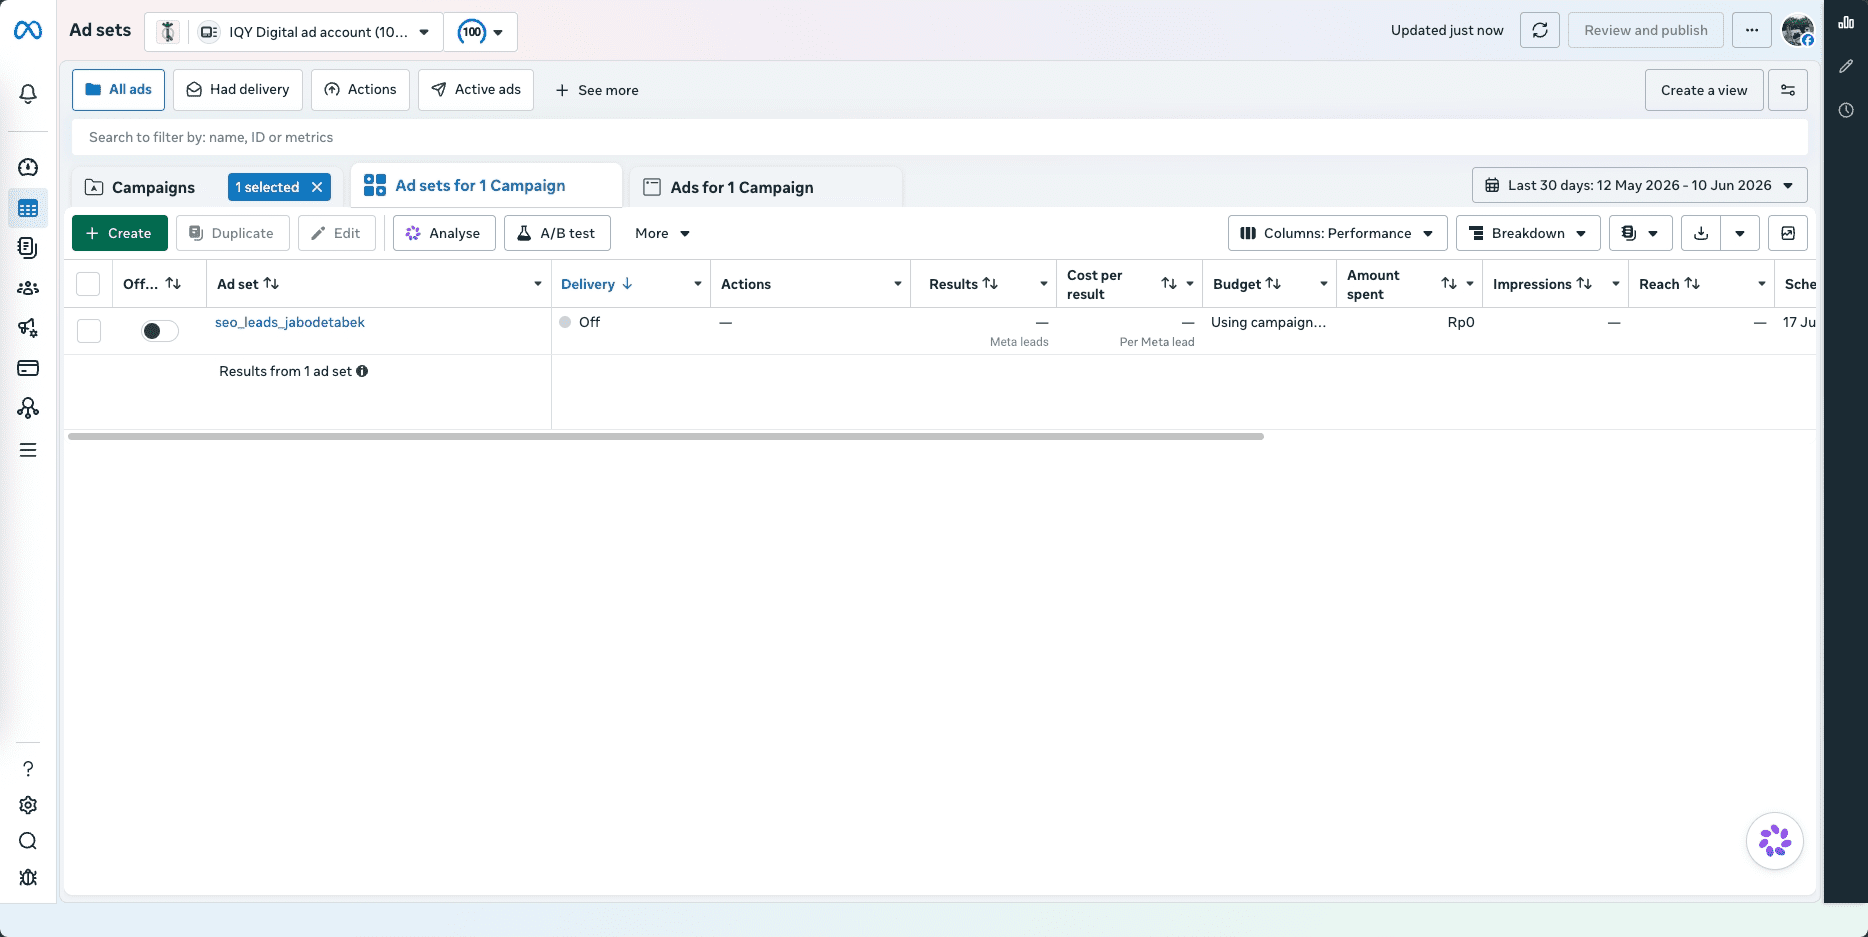Click info icon beside Results from 1 ad set
1868x937 pixels.
point(362,371)
